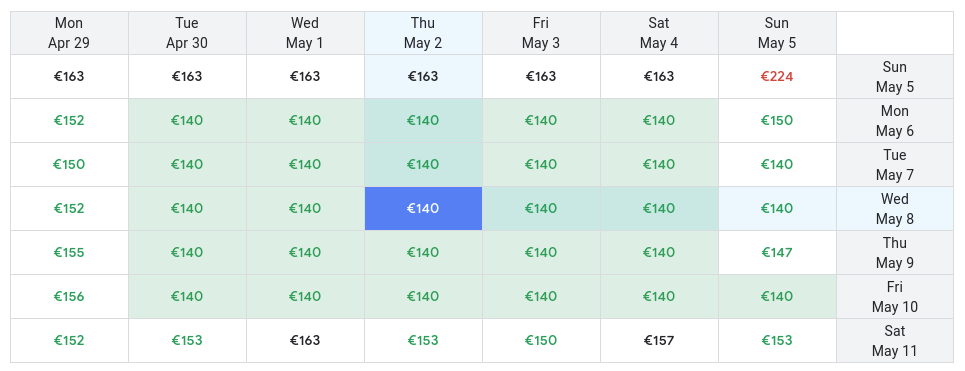
Task: Select the highlighted blue €140 price cell
Action: coord(423,209)
